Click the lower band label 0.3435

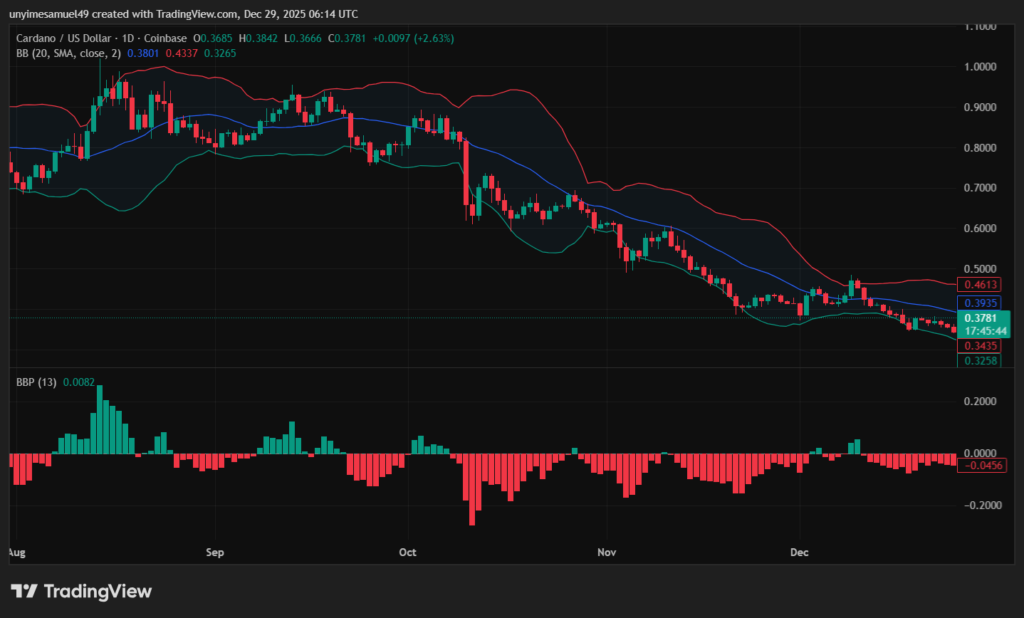pyautogui.click(x=978, y=345)
